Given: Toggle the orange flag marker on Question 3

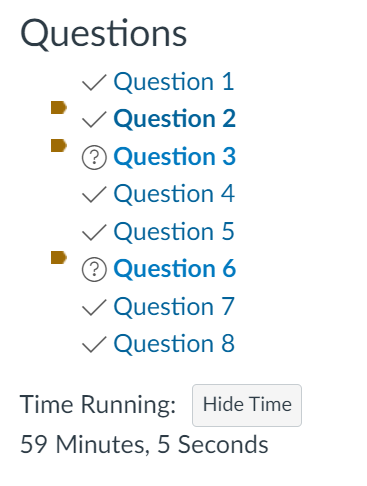Looking at the screenshot, I should point(59,145).
